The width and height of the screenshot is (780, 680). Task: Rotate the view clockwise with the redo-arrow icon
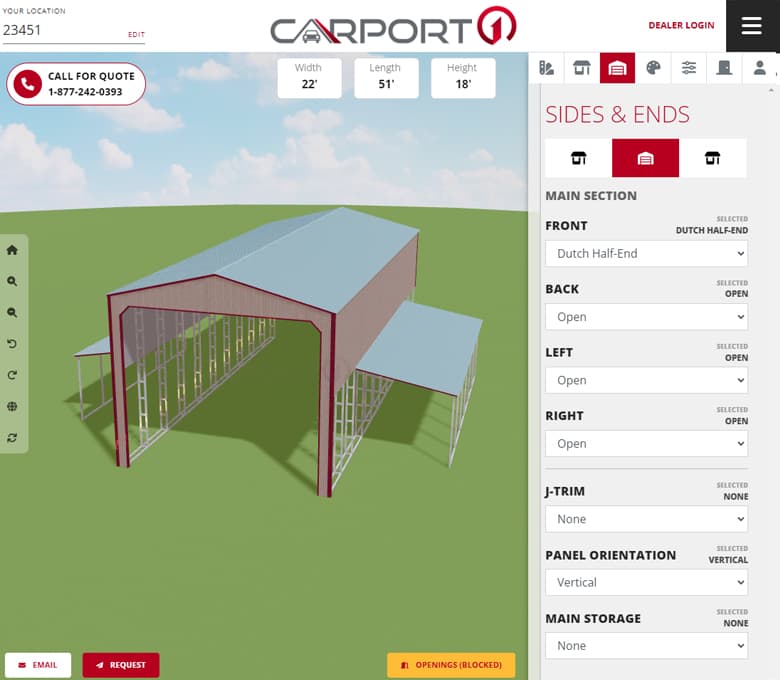coord(12,375)
